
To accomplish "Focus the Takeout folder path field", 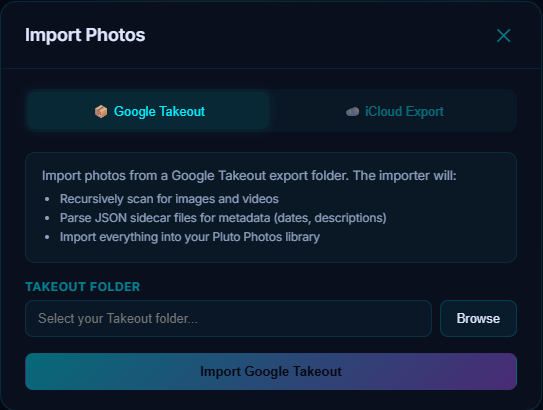I will [228, 318].
